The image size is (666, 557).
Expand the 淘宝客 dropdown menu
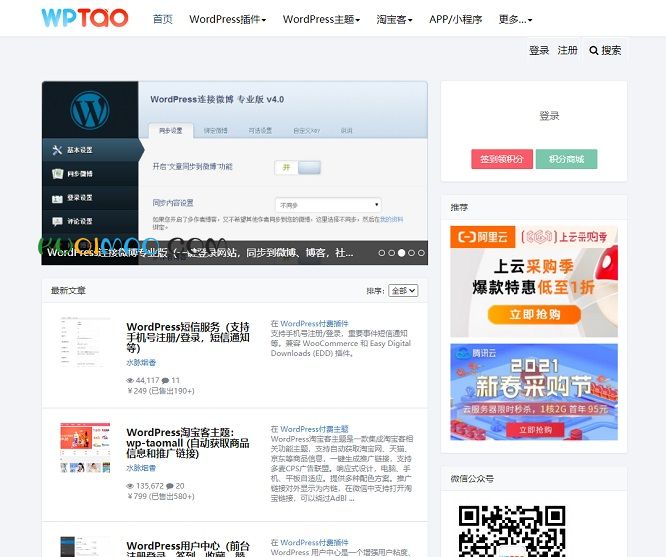[394, 19]
